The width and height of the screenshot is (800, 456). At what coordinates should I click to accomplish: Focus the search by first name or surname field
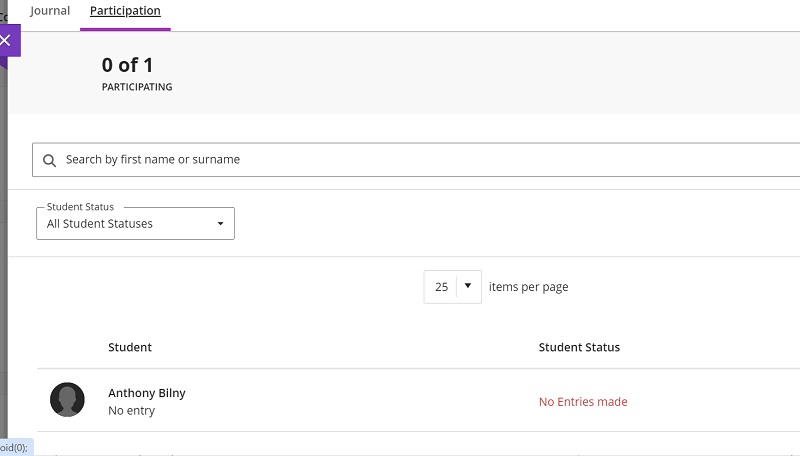pyautogui.click(x=400, y=160)
